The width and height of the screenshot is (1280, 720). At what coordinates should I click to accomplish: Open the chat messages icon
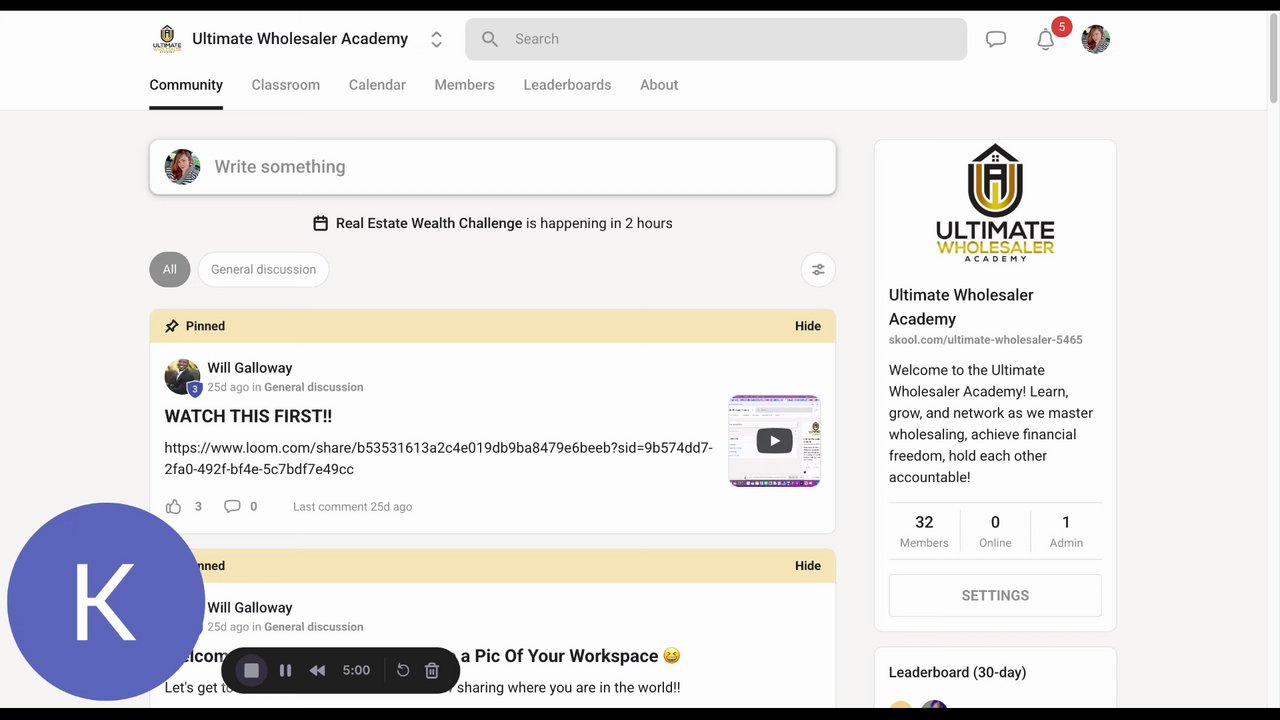coord(996,39)
